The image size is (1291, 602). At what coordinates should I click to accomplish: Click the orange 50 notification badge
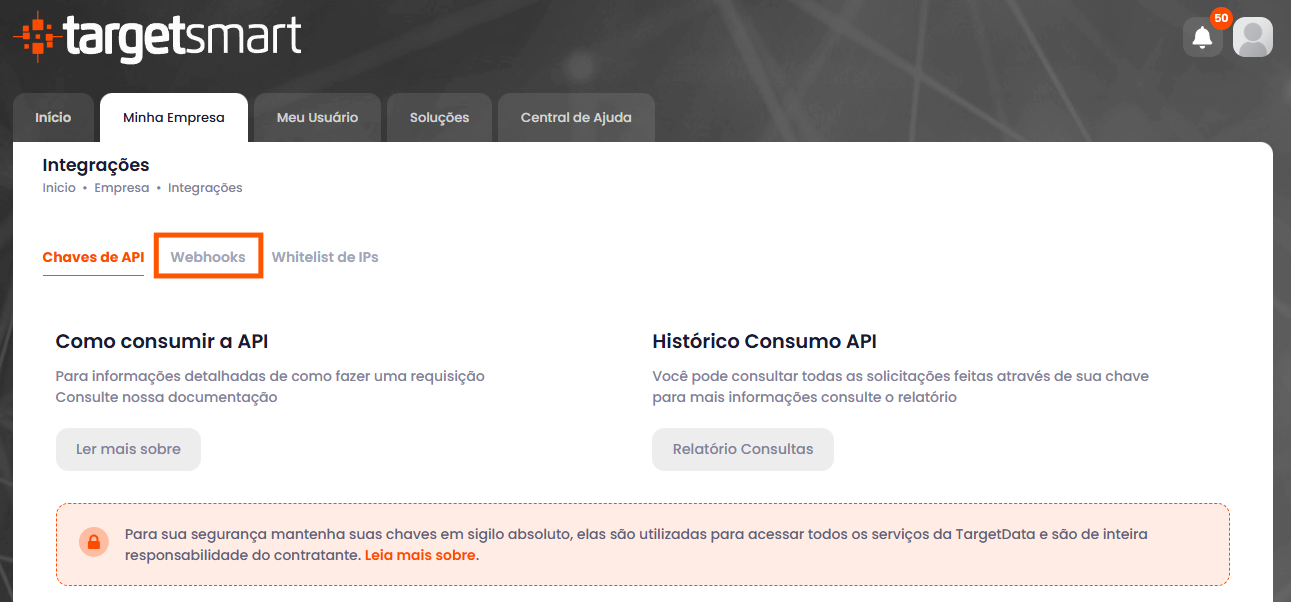1221,18
